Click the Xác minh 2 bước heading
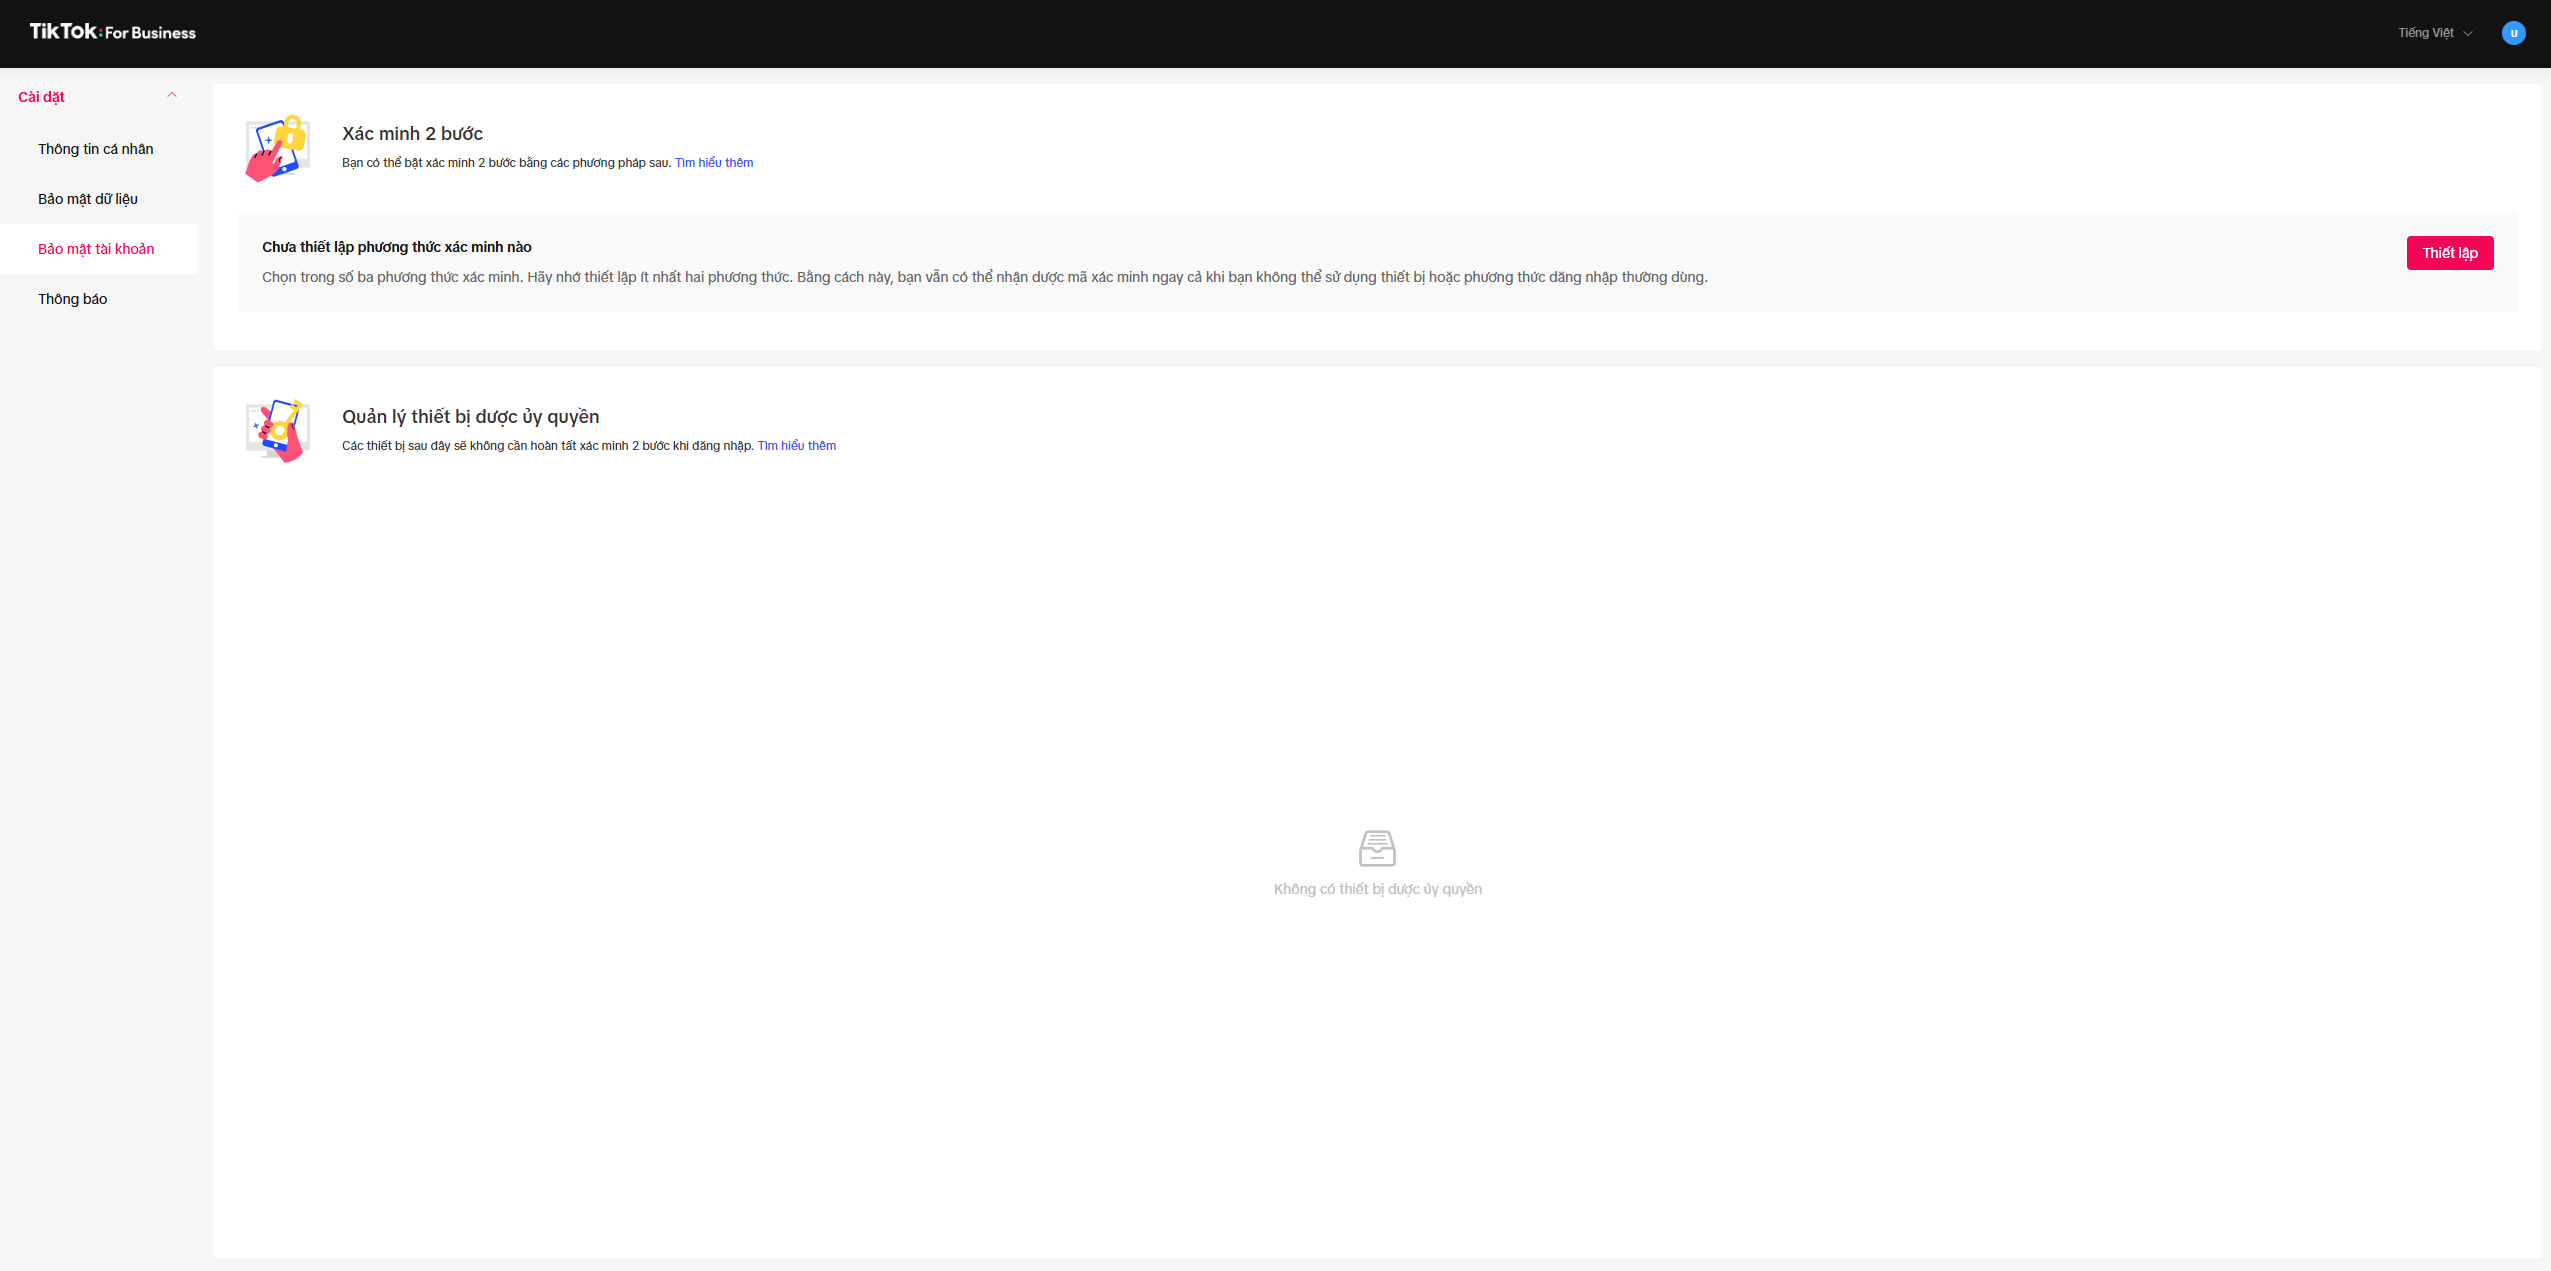This screenshot has height=1271, width=2551. pyautogui.click(x=412, y=134)
